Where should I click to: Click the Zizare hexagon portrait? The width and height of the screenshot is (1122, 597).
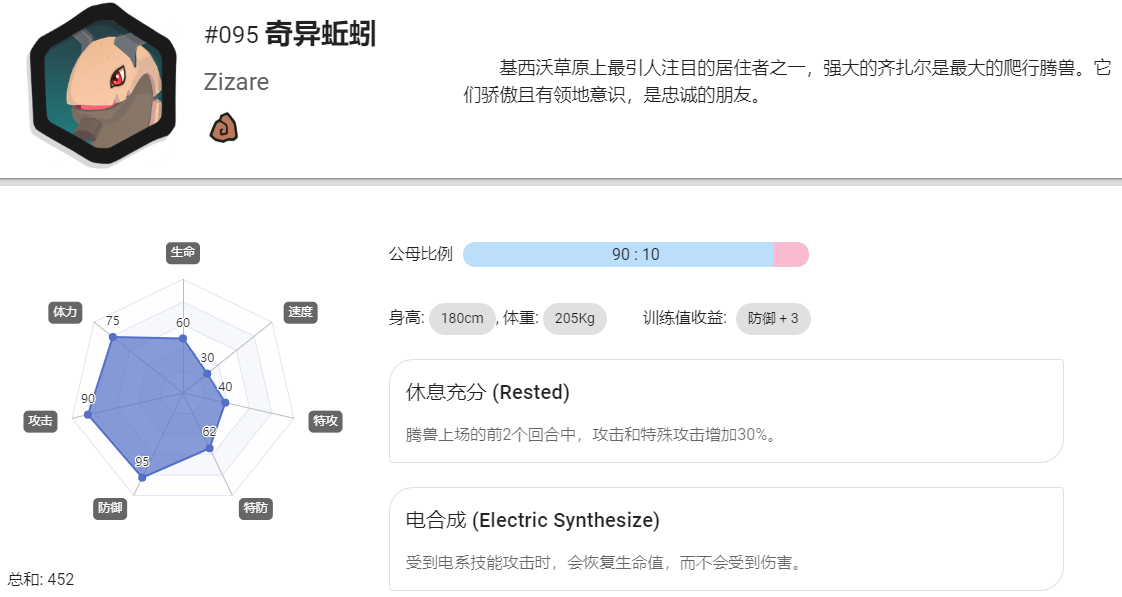(x=102, y=84)
